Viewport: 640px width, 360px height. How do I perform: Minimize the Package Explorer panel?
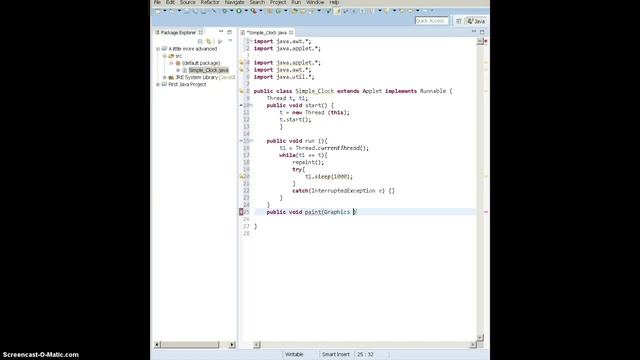point(221,32)
